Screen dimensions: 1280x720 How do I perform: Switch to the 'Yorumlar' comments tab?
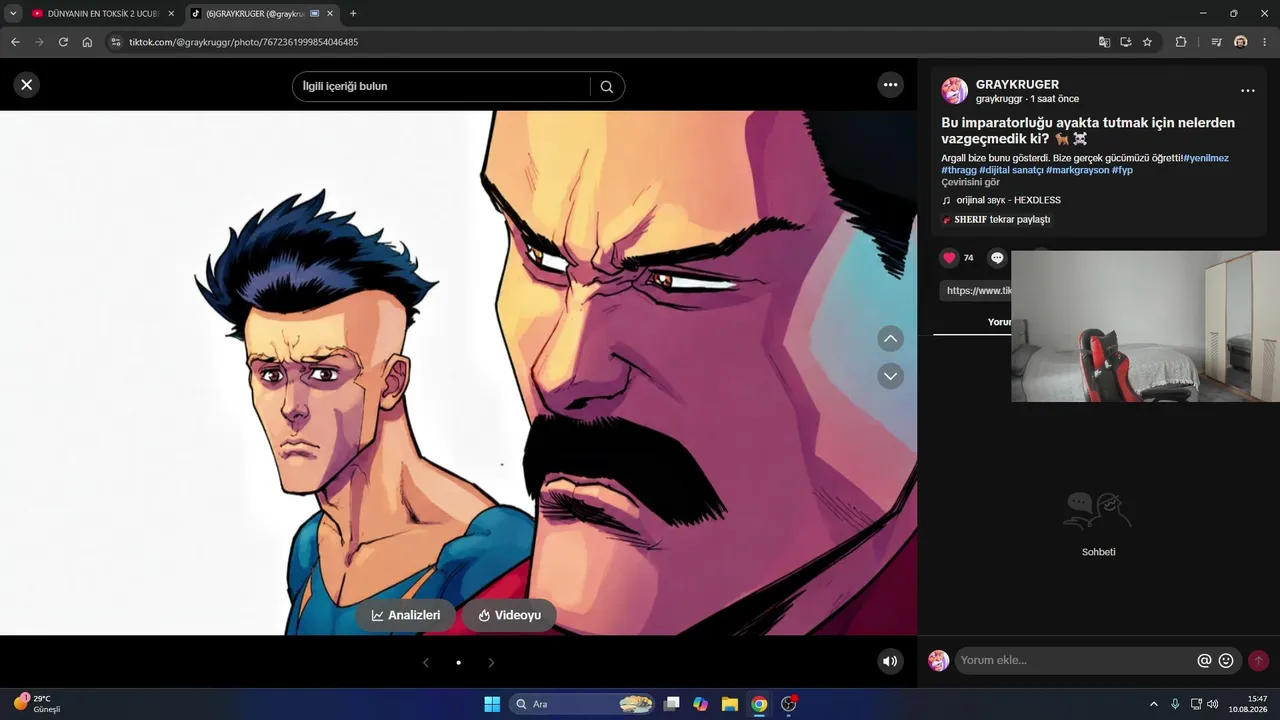coord(999,322)
